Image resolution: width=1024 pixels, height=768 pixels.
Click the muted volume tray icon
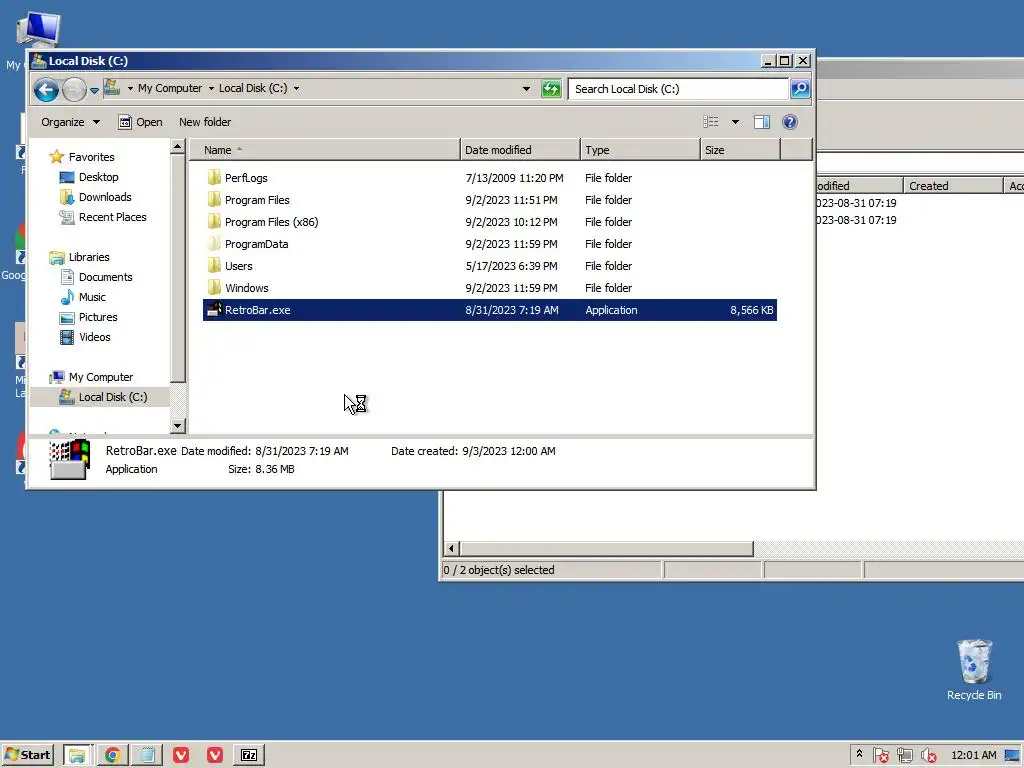pos(928,755)
